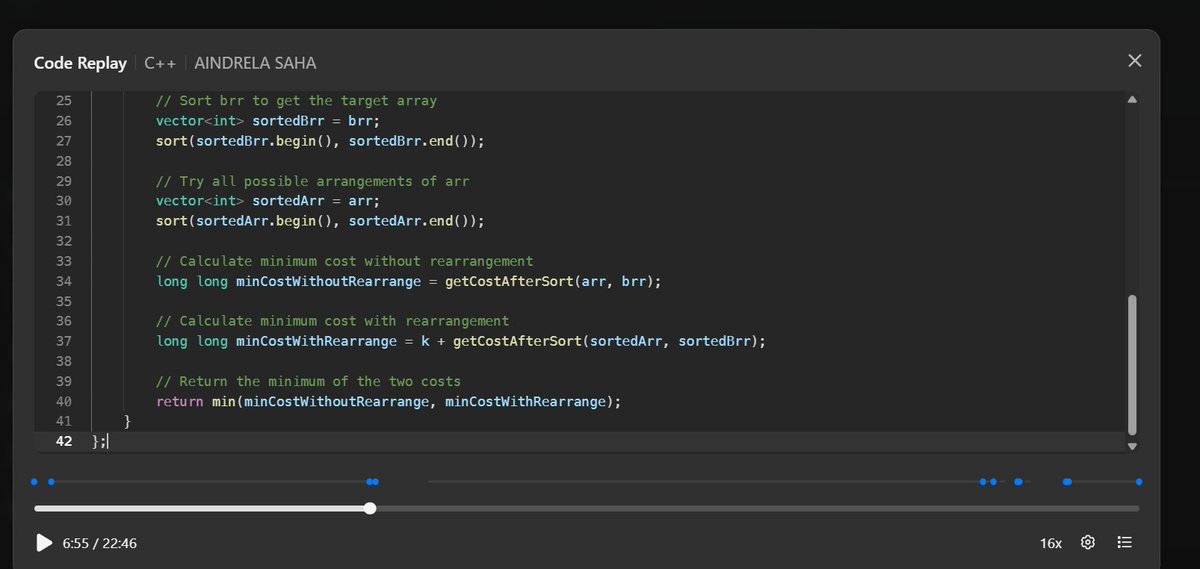Click line number 28 in gutter
The width and height of the screenshot is (1200, 569).
click(x=63, y=161)
